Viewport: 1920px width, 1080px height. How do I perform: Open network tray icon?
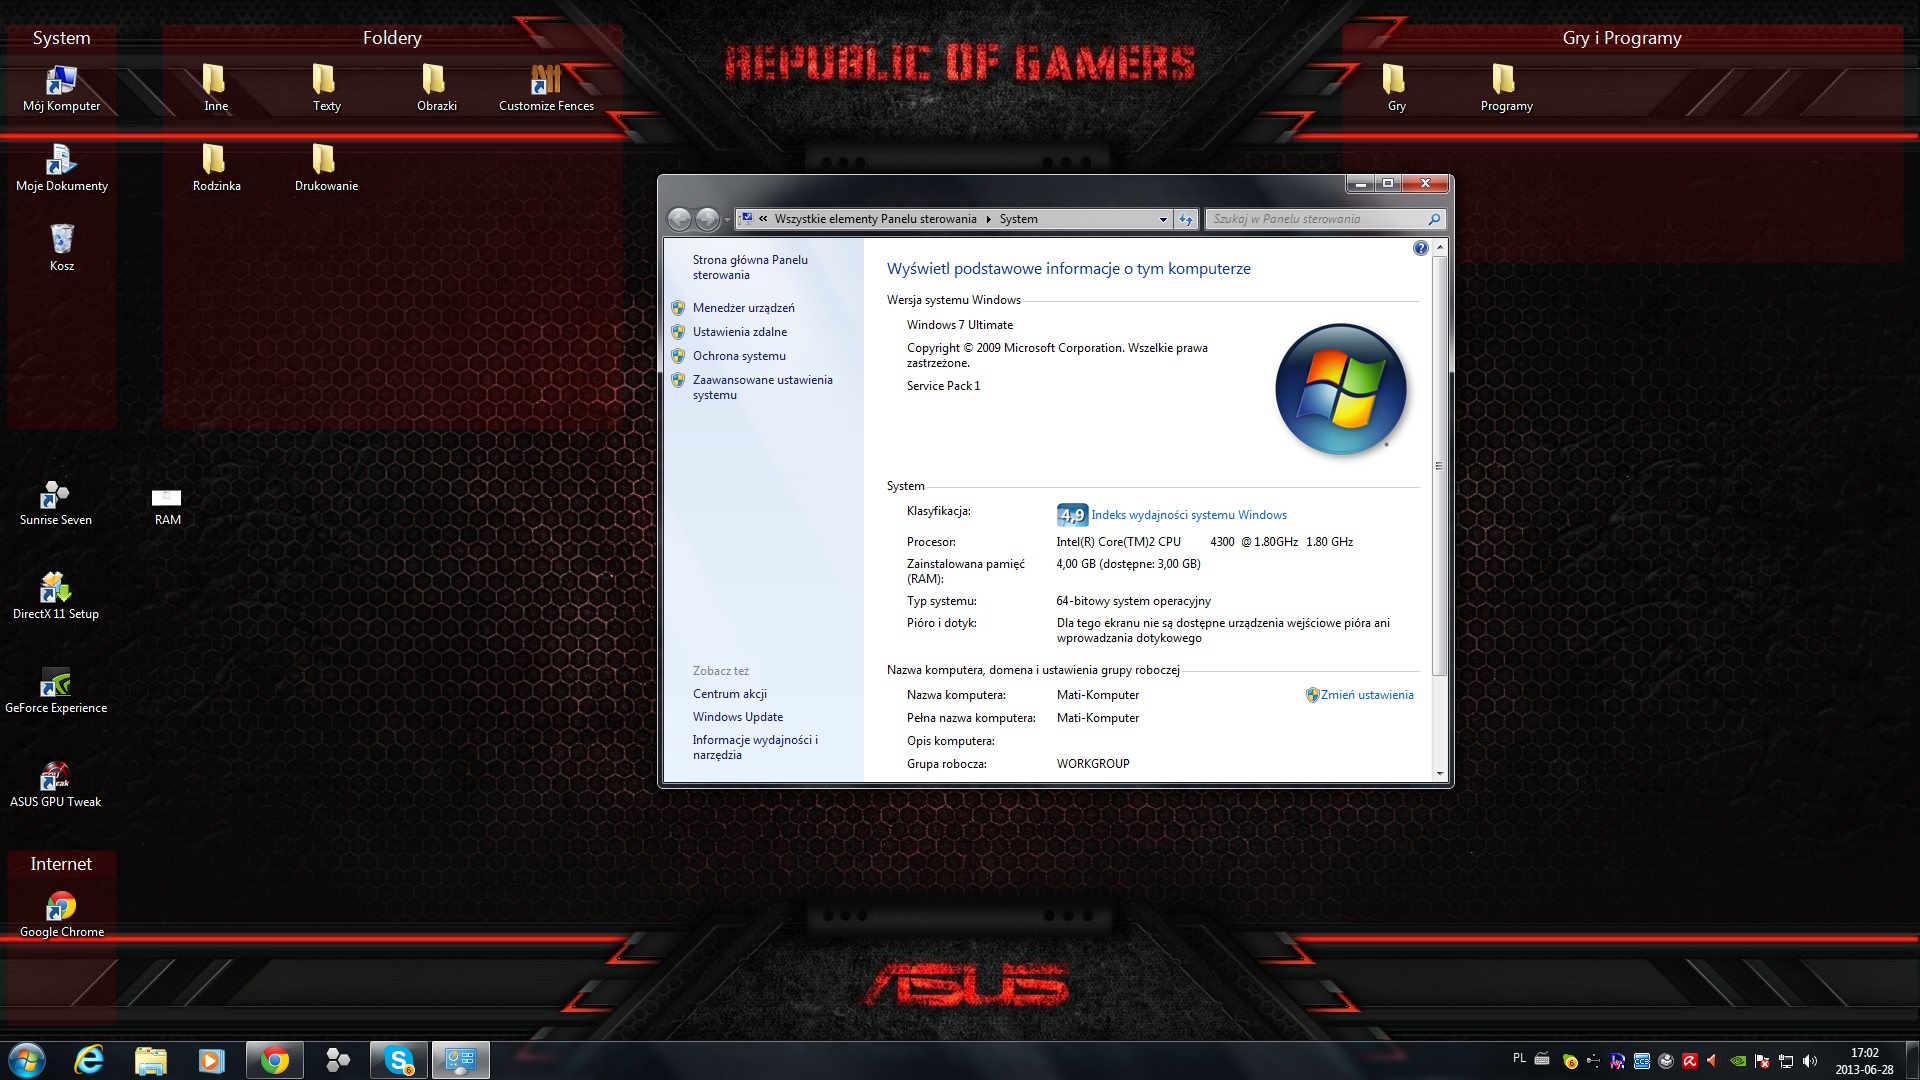[1787, 1061]
